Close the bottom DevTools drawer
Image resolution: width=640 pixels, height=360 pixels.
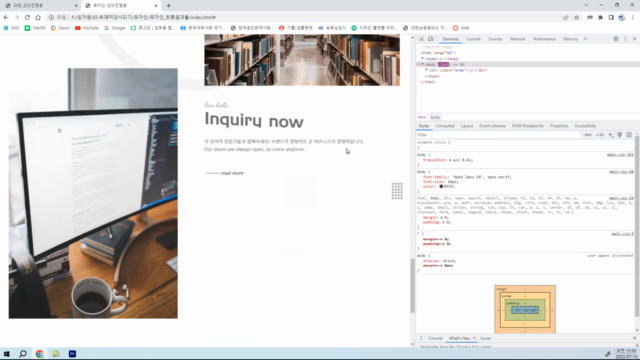pyautogui.click(x=634, y=338)
